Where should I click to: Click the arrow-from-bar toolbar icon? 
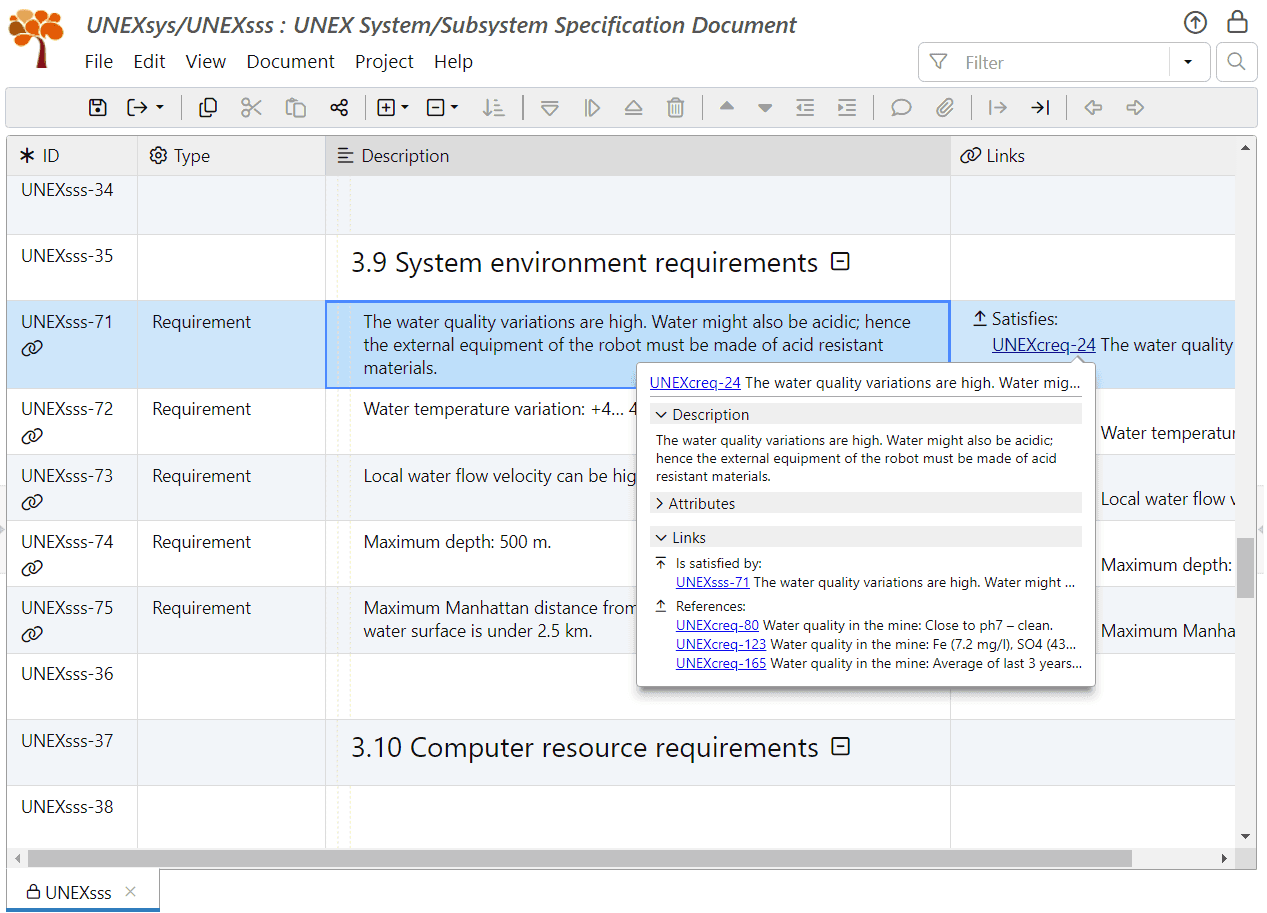pyautogui.click(x=997, y=108)
